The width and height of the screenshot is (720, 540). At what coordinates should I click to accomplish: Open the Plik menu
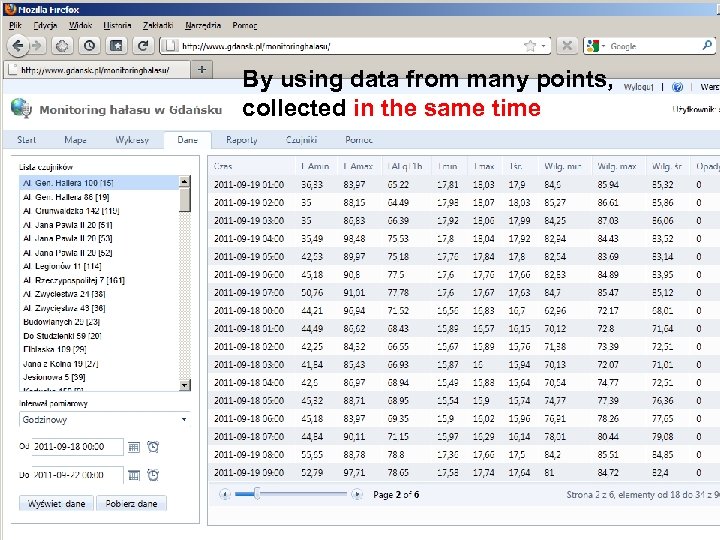click(x=15, y=25)
